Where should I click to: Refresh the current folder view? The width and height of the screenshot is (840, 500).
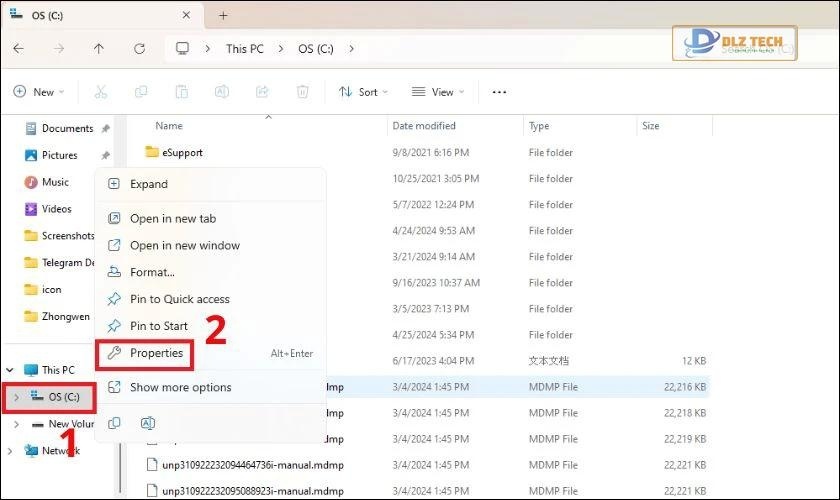tap(138, 48)
